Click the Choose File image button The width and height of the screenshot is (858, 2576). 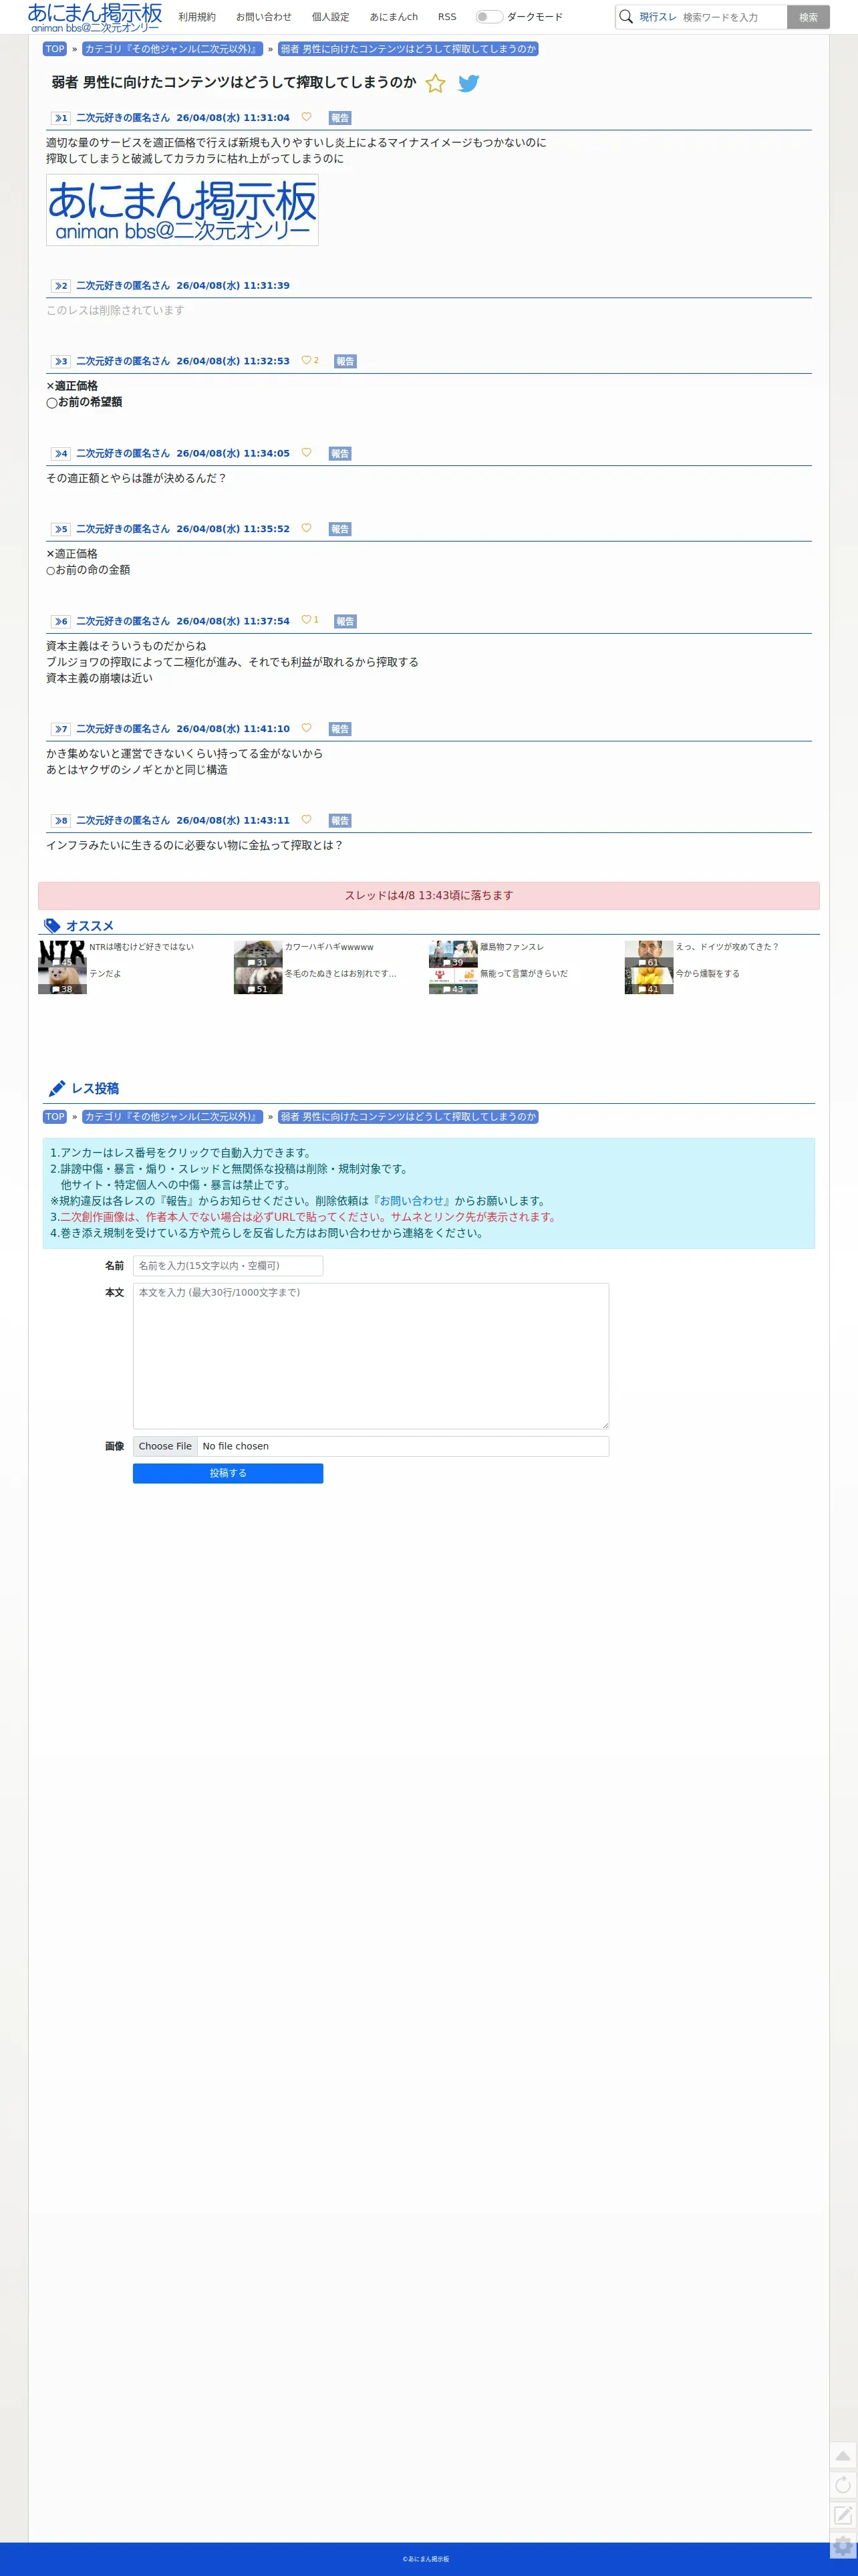(165, 1446)
